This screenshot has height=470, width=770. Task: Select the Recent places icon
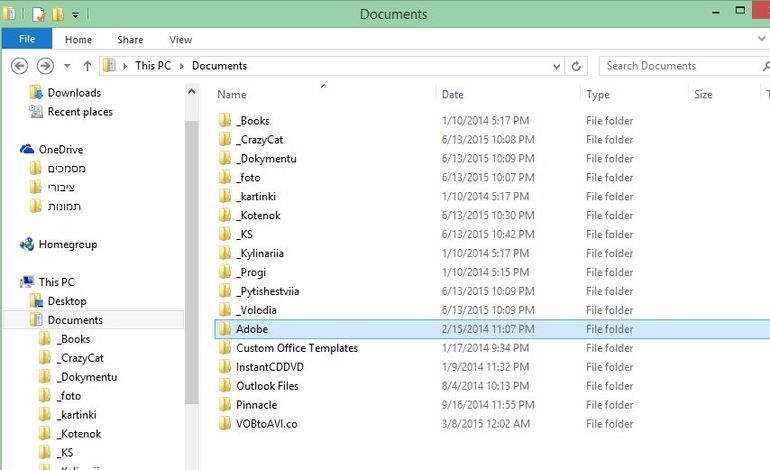click(36, 112)
